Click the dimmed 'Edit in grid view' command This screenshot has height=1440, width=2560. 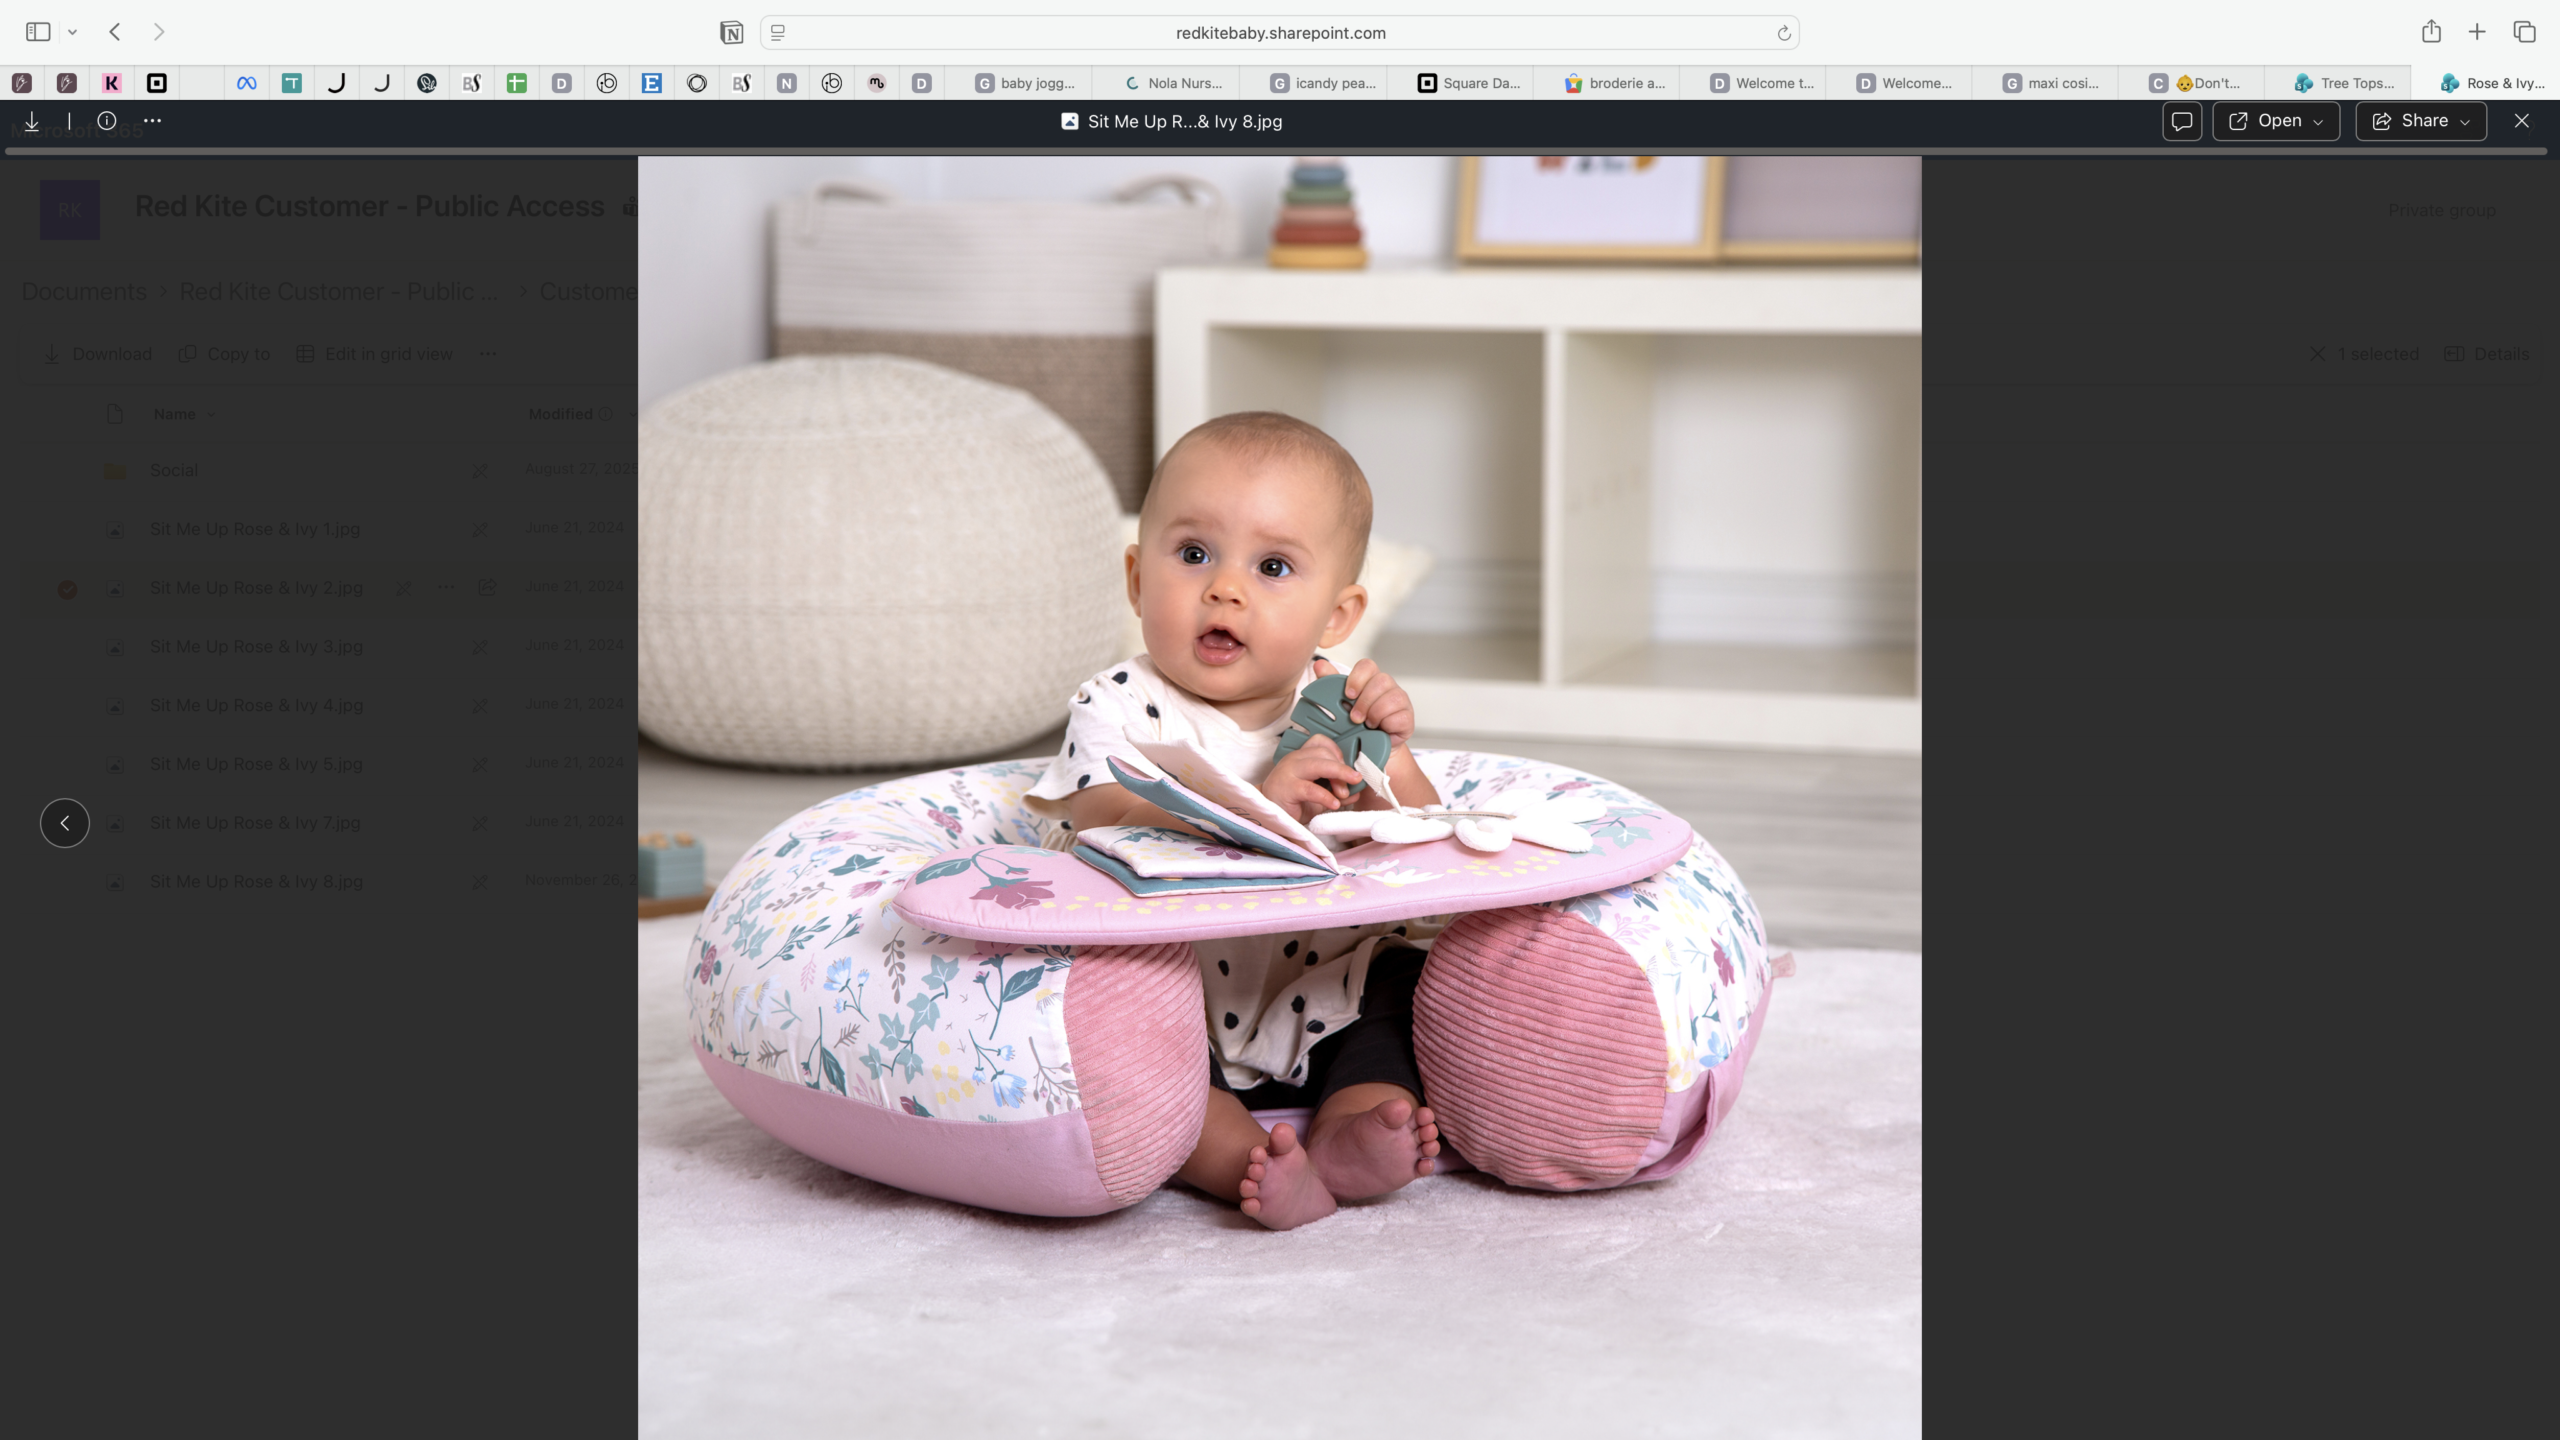pos(375,354)
